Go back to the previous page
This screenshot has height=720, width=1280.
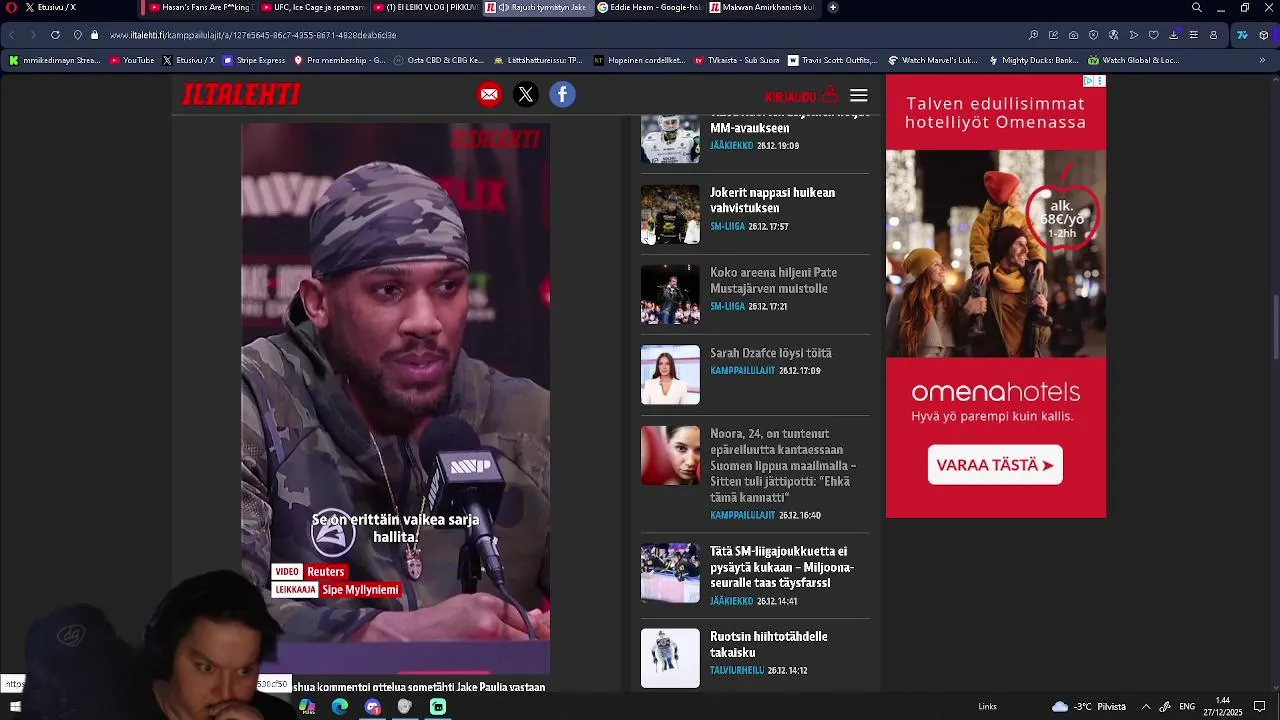pos(12,35)
